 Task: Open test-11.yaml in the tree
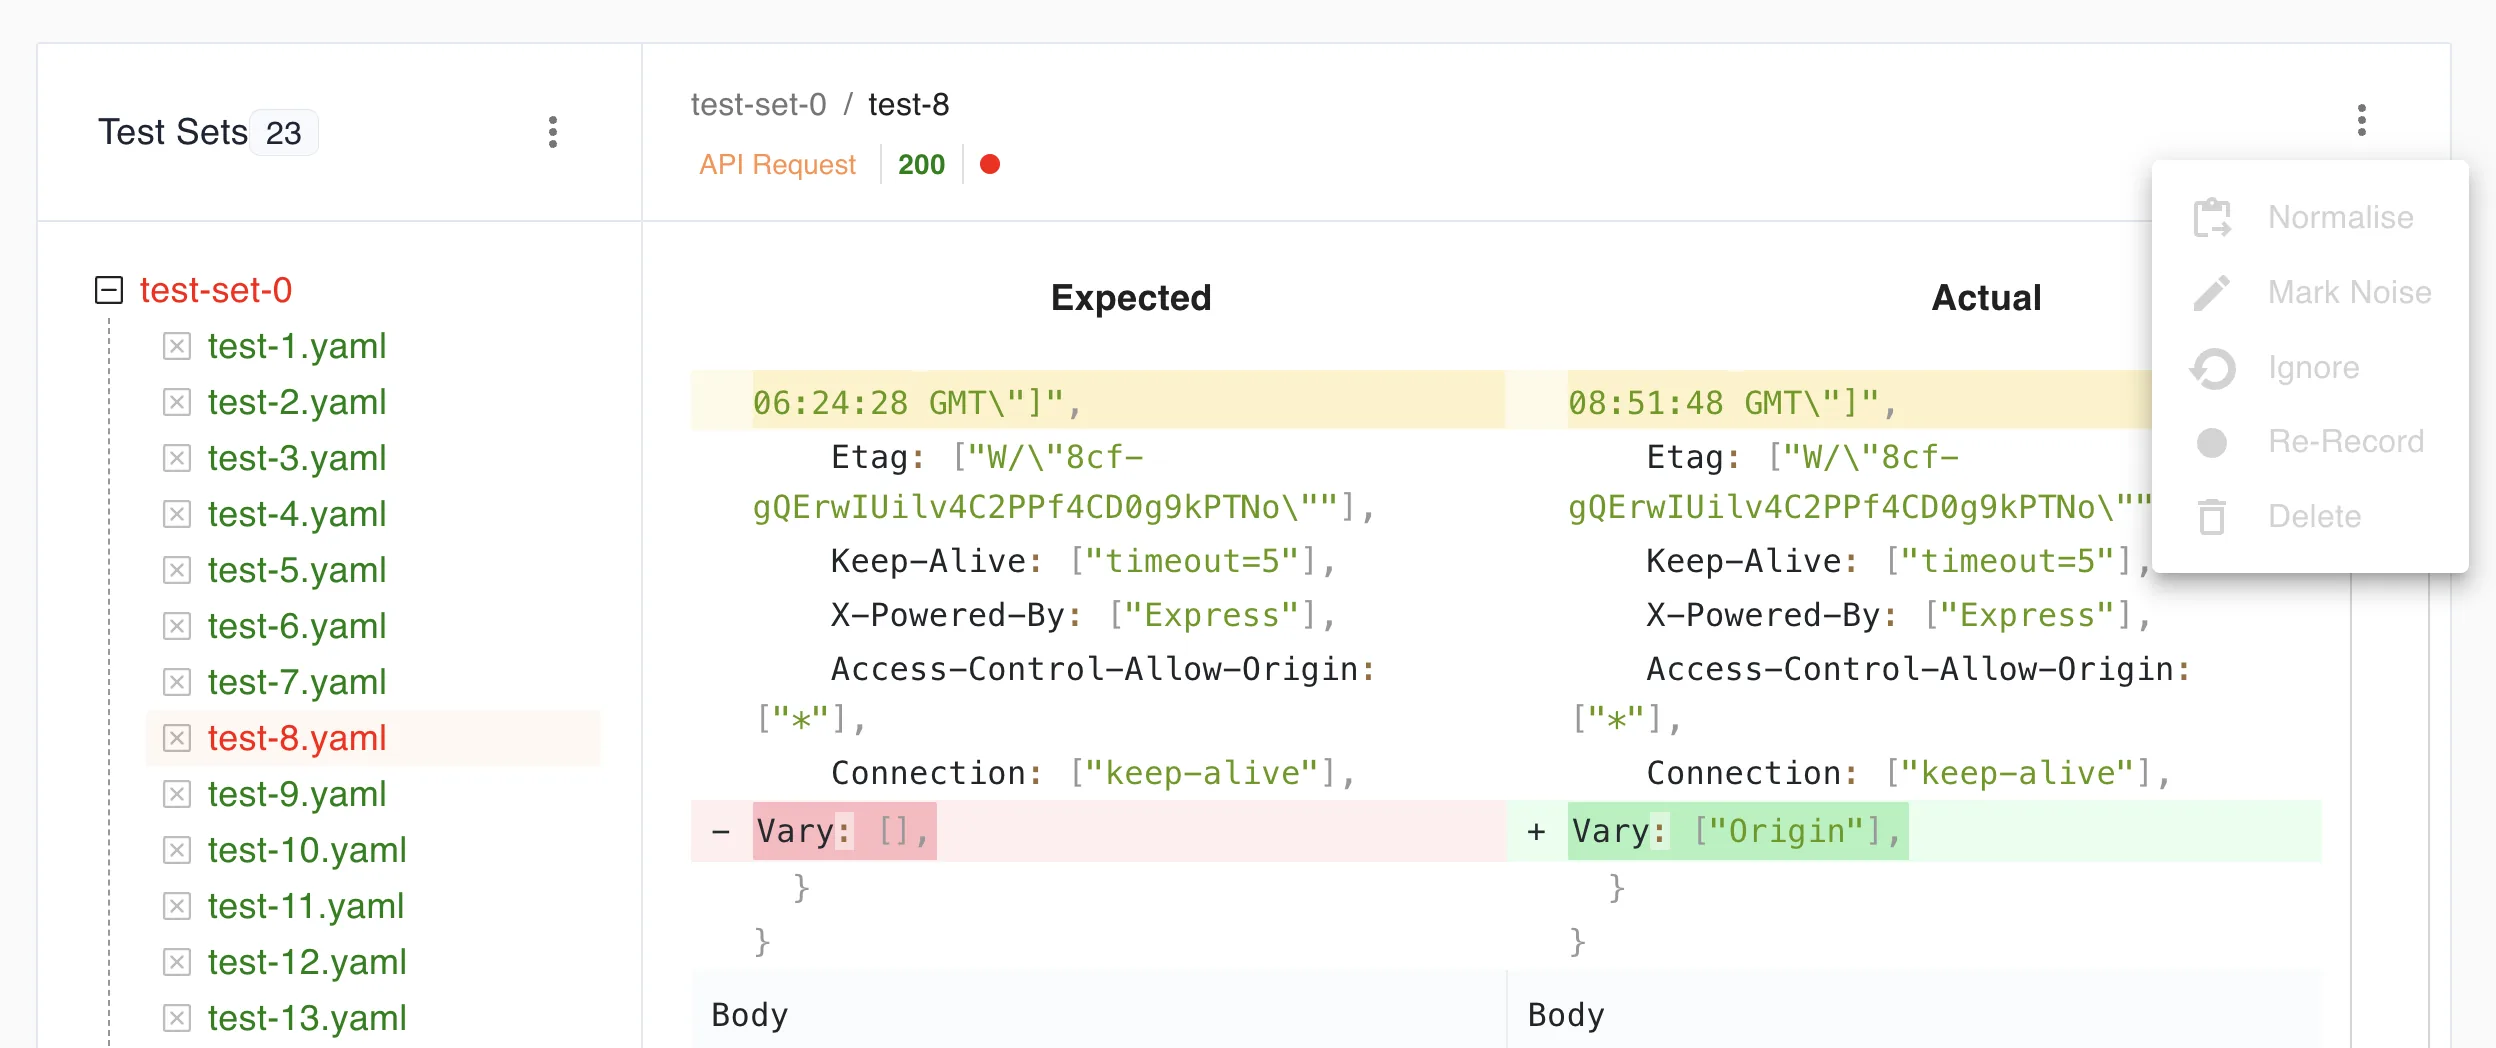[306, 906]
